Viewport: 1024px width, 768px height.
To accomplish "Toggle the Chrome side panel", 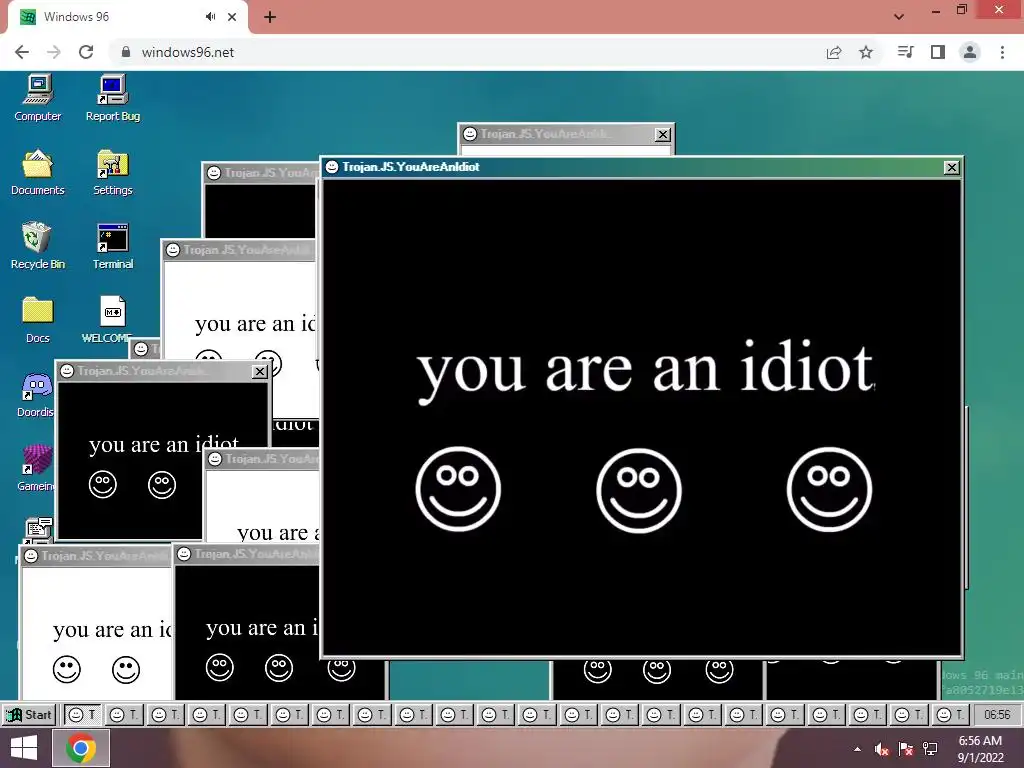I will coord(938,52).
